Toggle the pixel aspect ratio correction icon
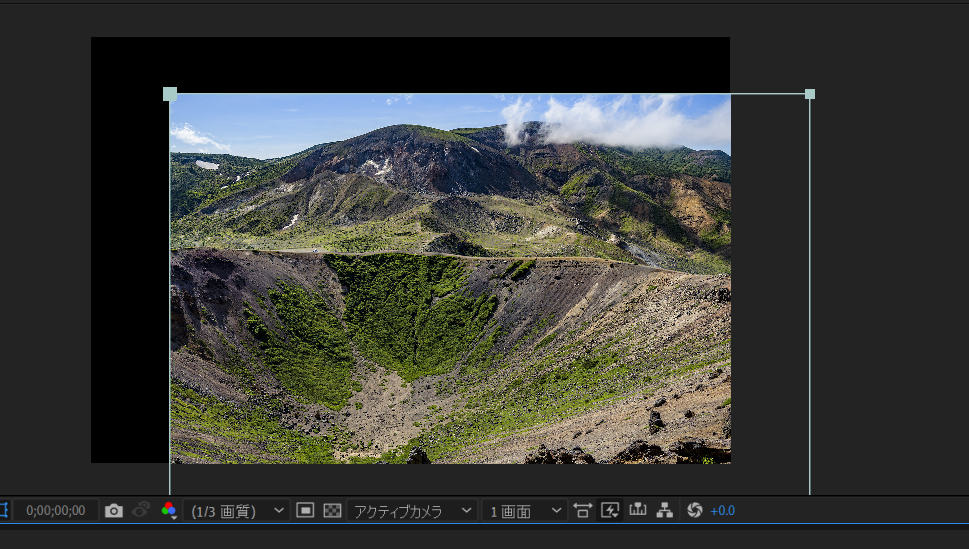The height and width of the screenshot is (549, 969). tap(583, 510)
